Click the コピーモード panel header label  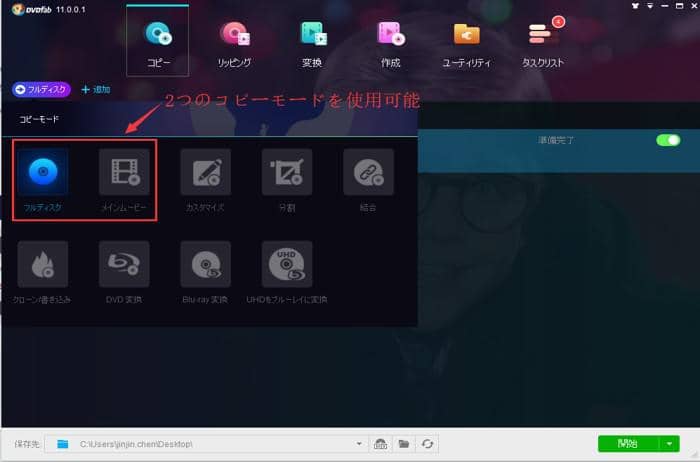click(39, 119)
